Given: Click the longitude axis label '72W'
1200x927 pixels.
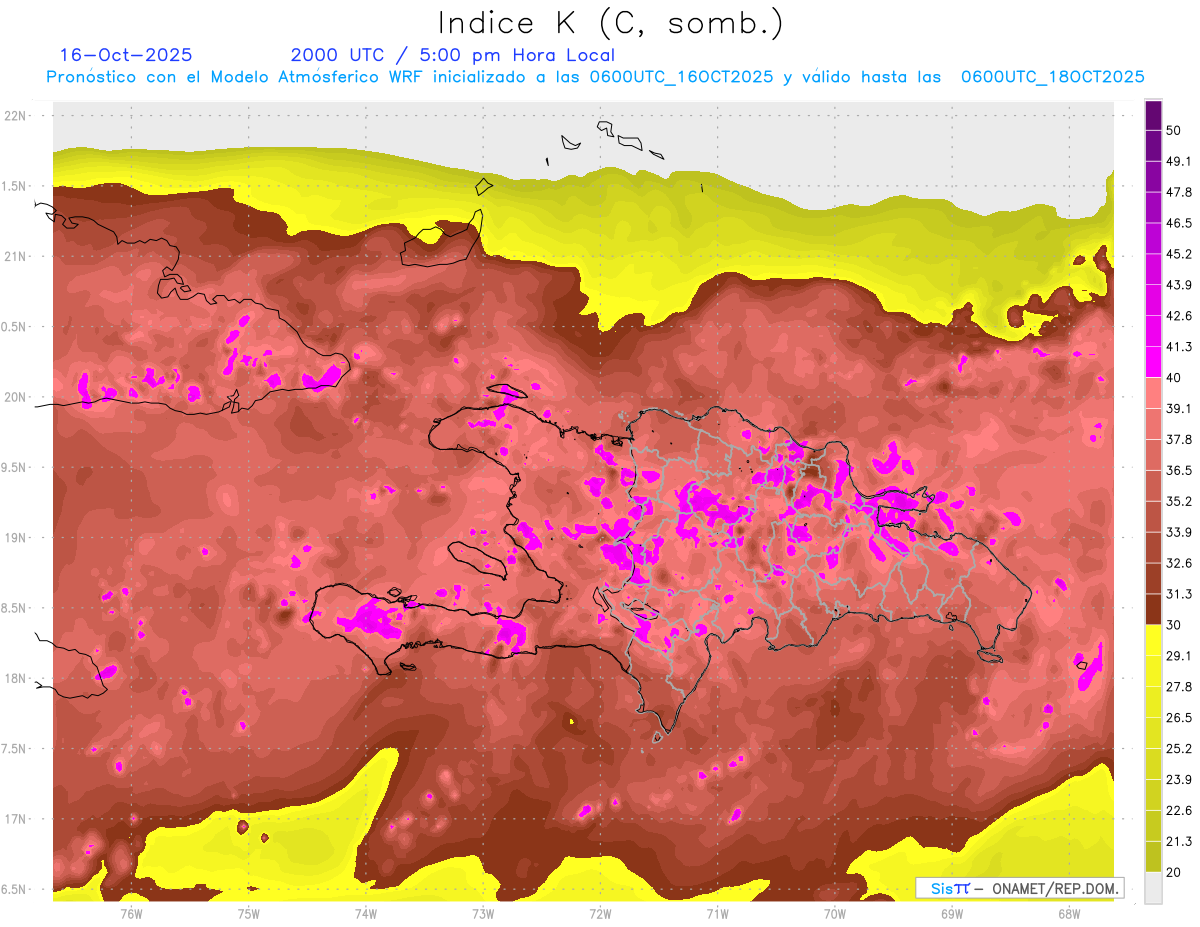Looking at the screenshot, I should [x=600, y=913].
